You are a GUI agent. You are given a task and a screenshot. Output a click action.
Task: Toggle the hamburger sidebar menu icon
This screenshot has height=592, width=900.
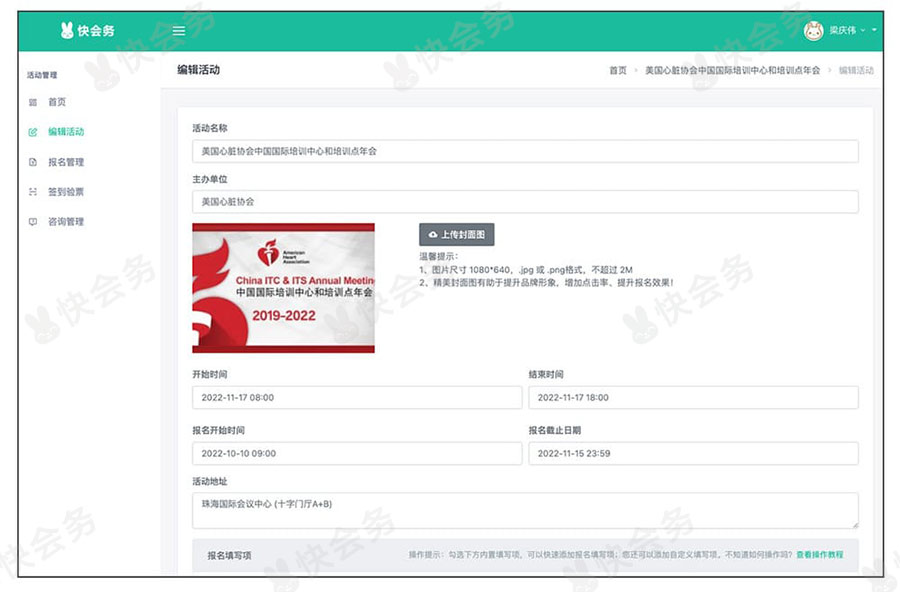pyautogui.click(x=179, y=31)
